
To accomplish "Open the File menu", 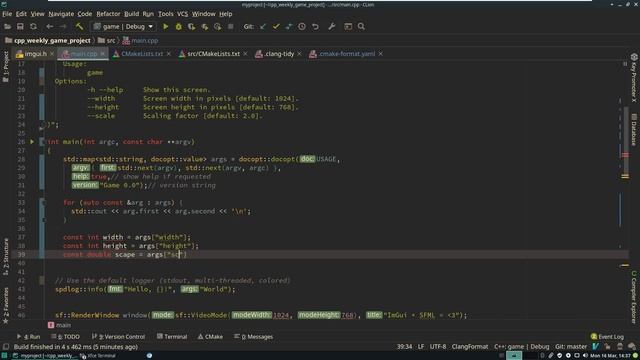I will [x=7, y=14].
